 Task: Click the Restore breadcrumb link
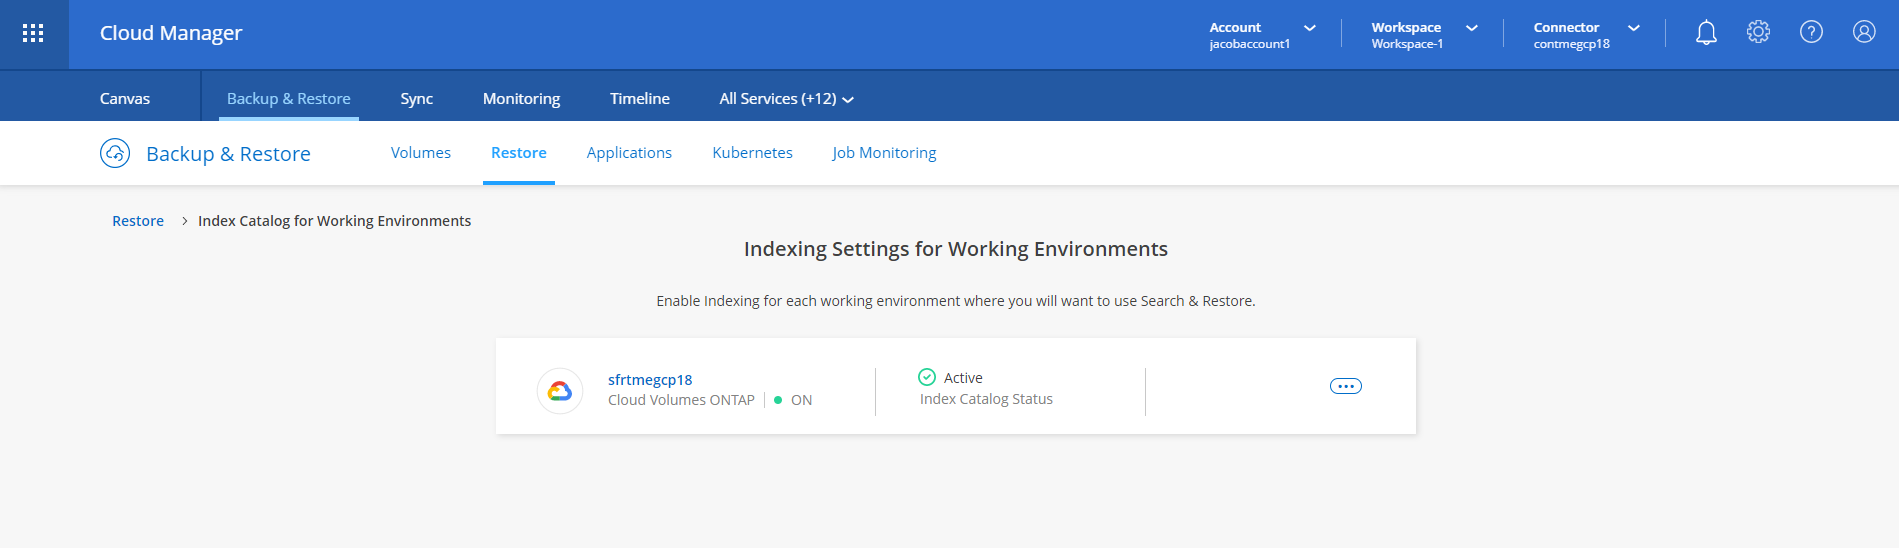(138, 221)
